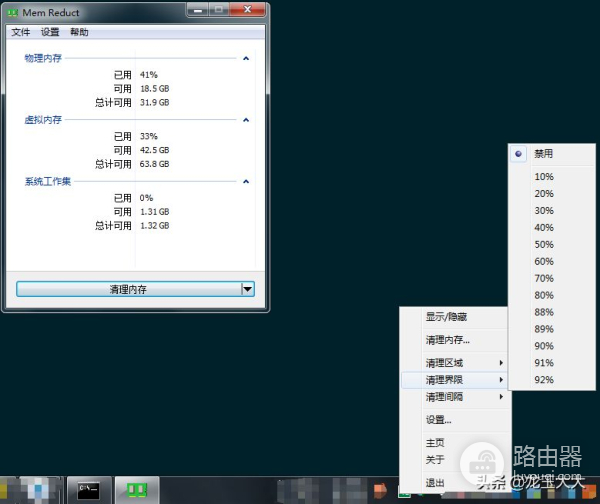The width and height of the screenshot is (600, 504).
Task: Collapse the 物理内存 section
Action: (x=245, y=58)
